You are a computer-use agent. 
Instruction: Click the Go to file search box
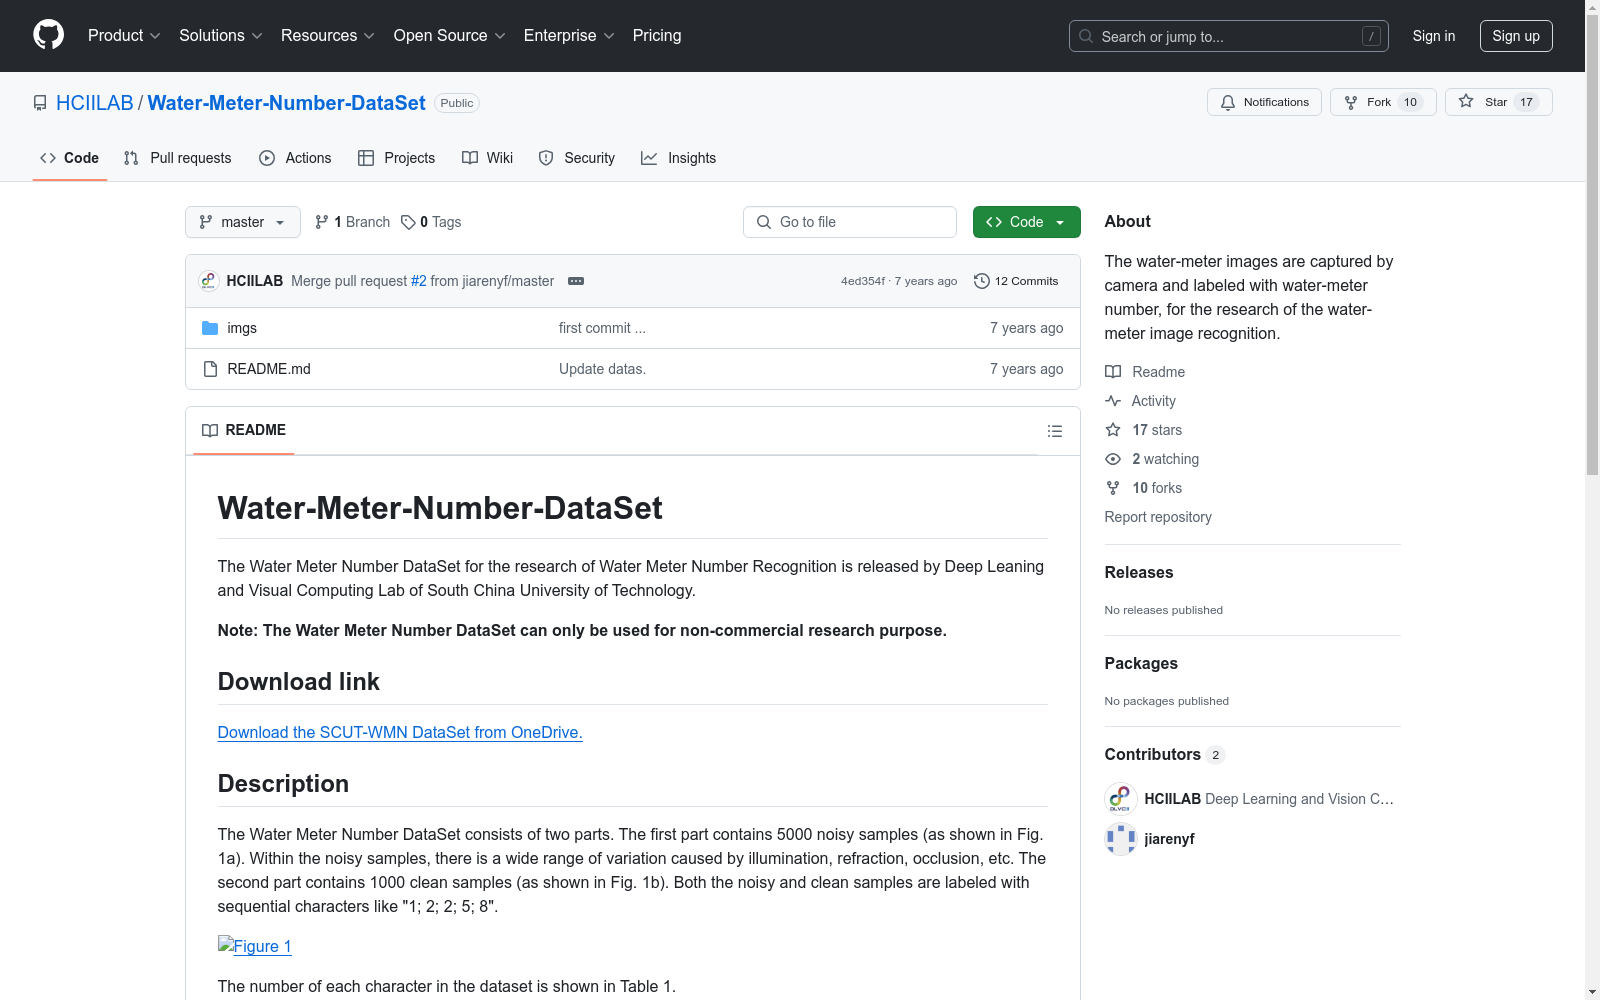point(850,222)
